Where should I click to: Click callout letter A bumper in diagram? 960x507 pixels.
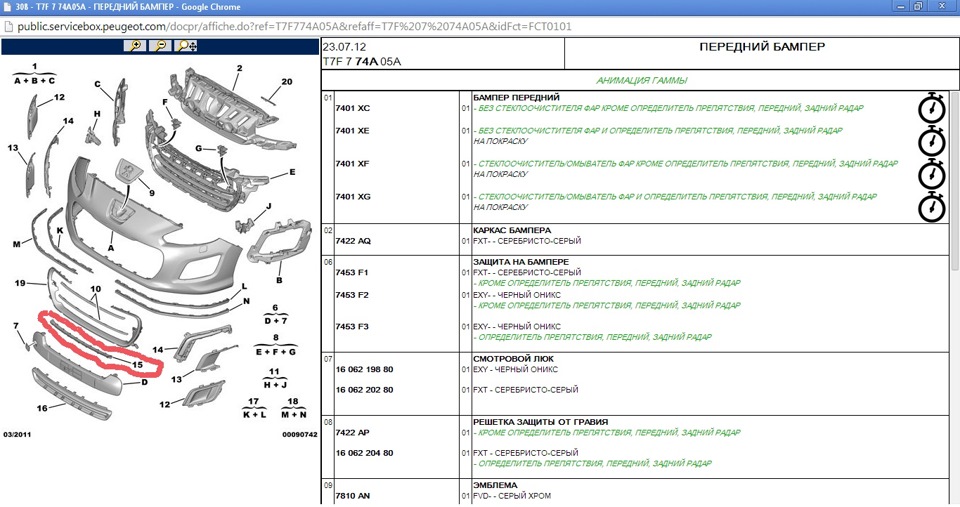[x=111, y=248]
